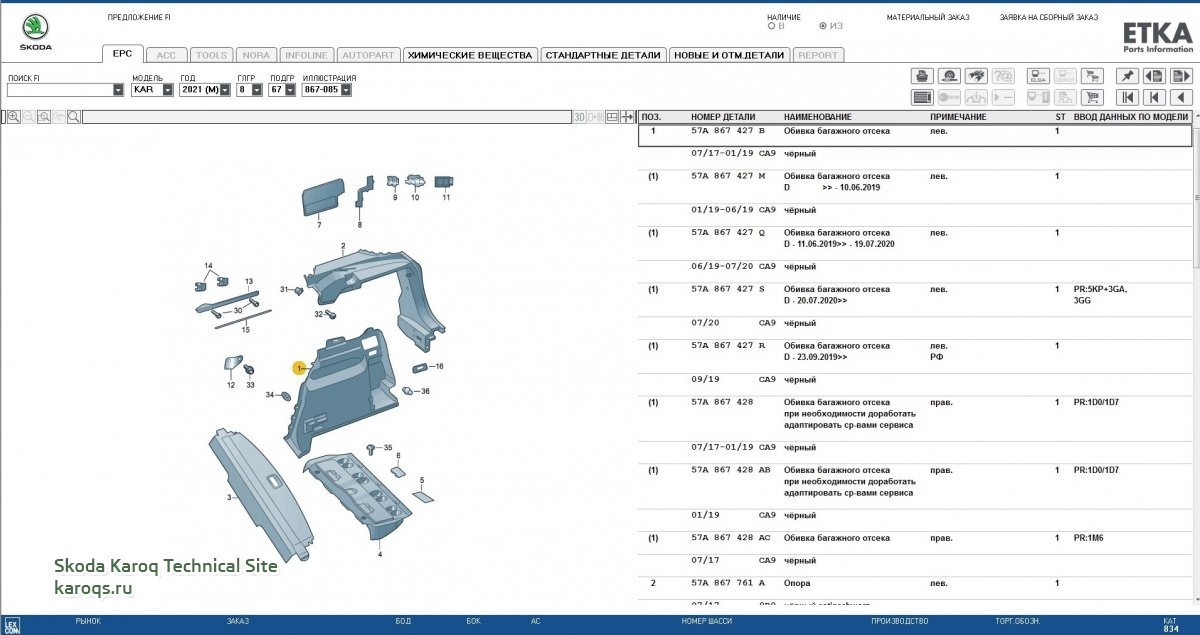Click the pushpin icon
The width and height of the screenshot is (1200, 635).
tap(1126, 76)
